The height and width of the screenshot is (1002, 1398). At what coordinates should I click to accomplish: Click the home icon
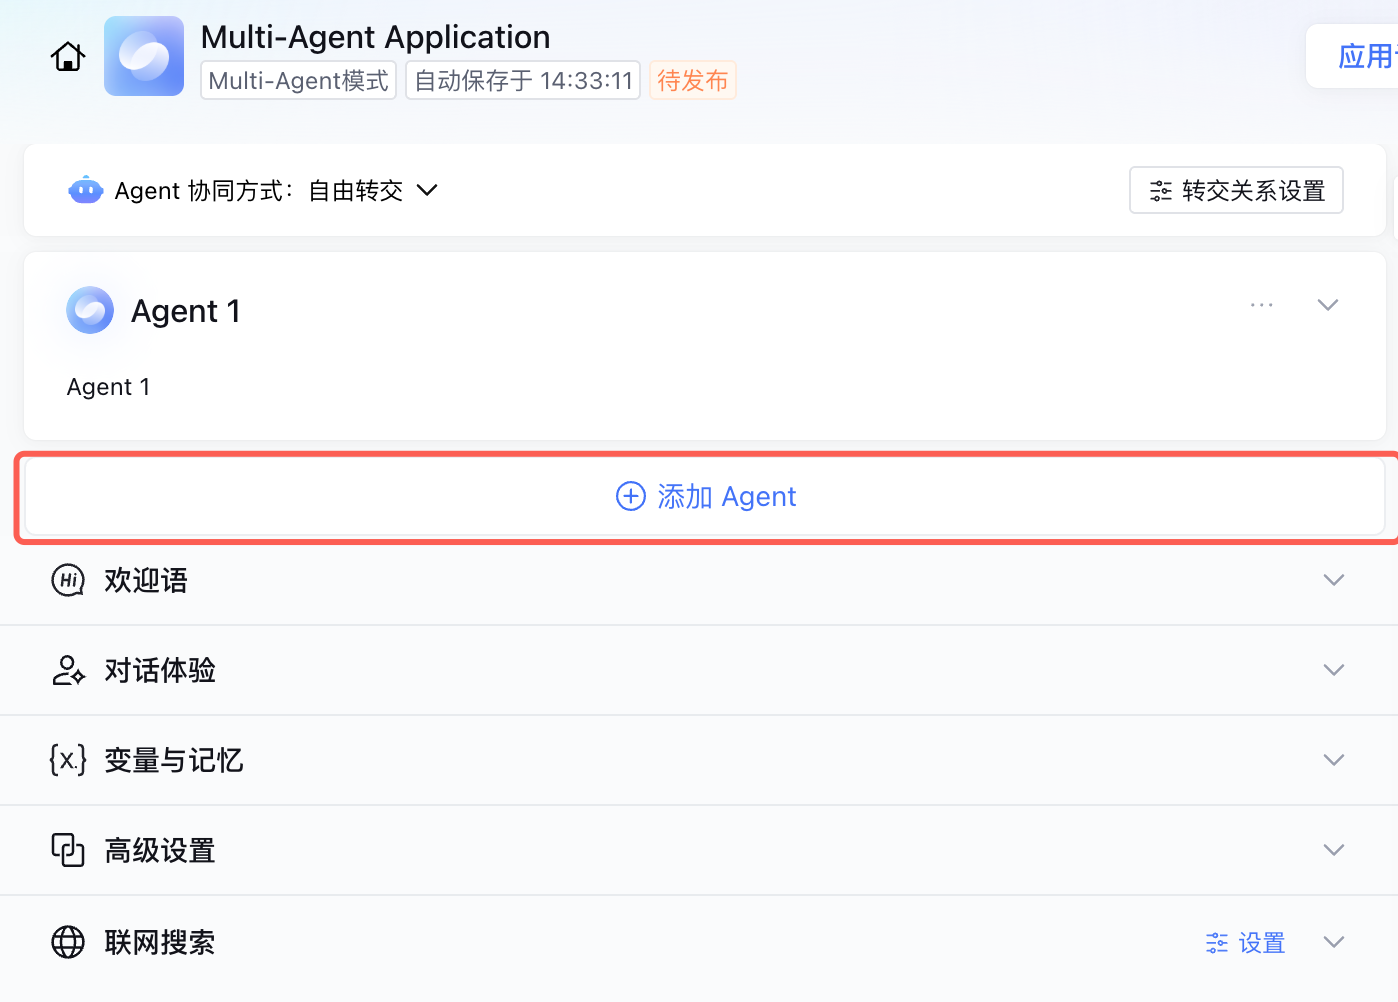click(x=68, y=57)
